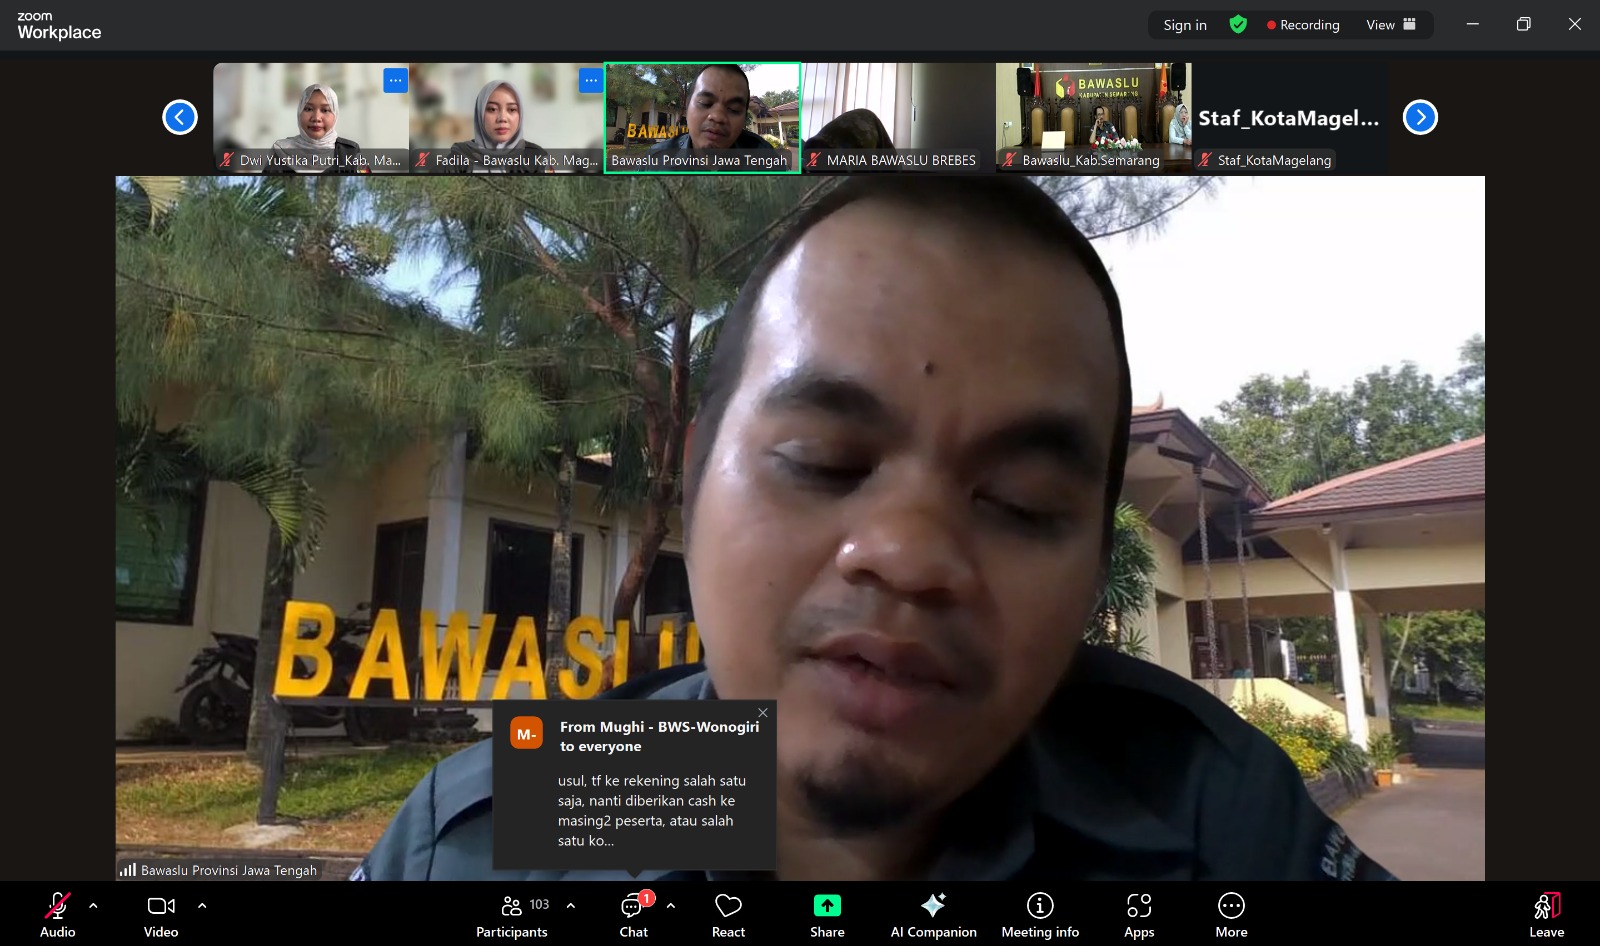Click the green encryption shield icon
This screenshot has height=946, width=1600.
1238,25
